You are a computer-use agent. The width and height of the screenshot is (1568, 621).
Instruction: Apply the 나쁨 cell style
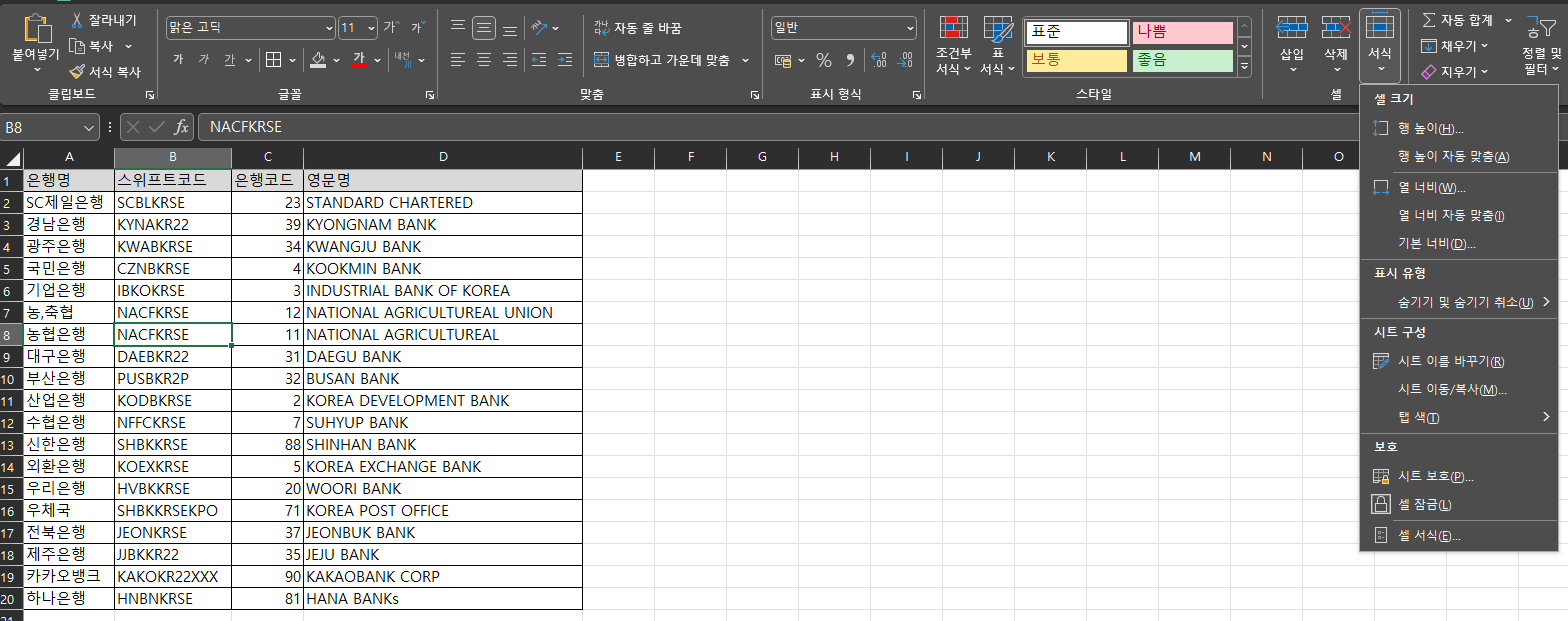click(1182, 32)
